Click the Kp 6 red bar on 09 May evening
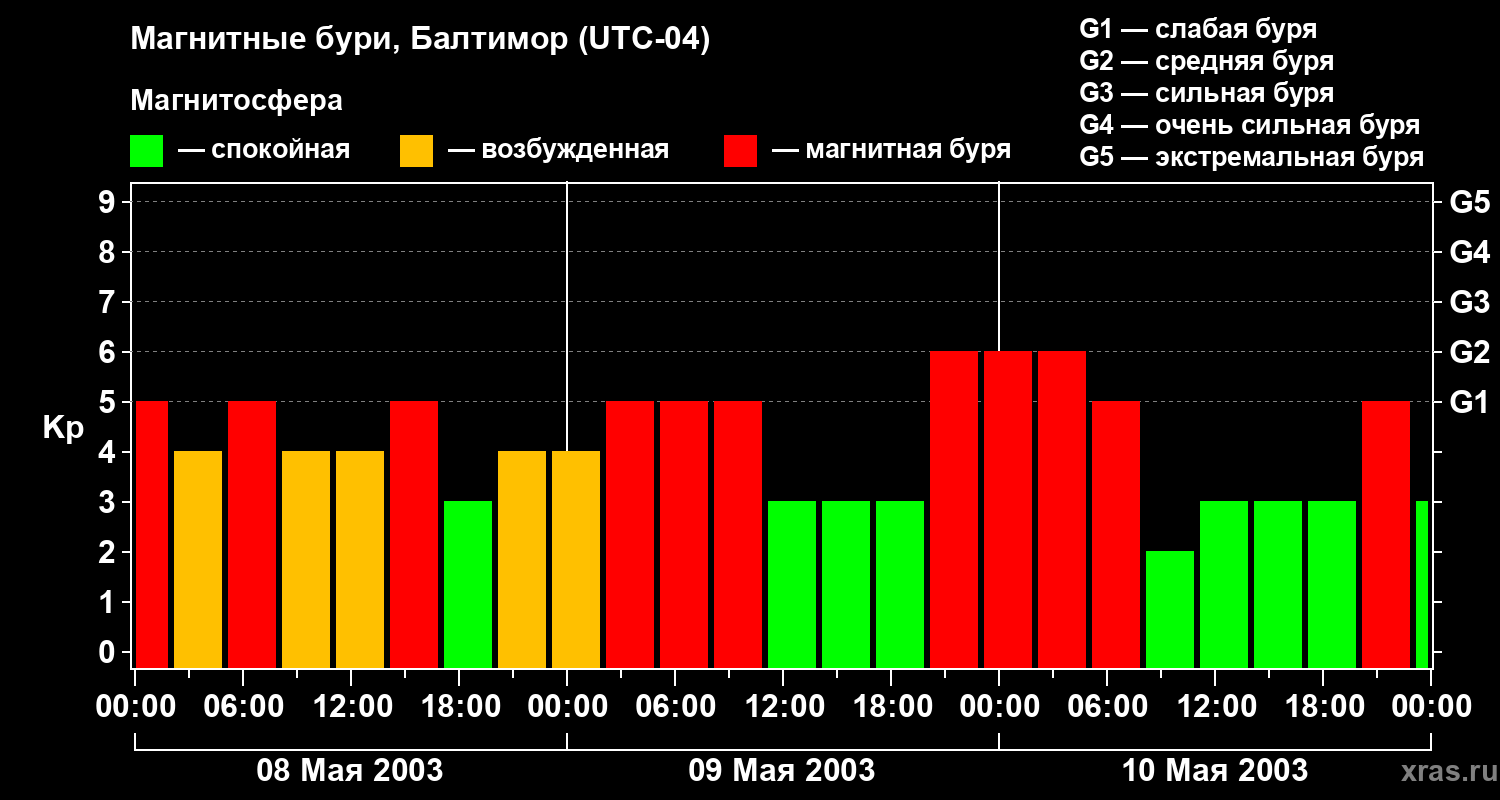This screenshot has height=800, width=1500. click(x=954, y=510)
